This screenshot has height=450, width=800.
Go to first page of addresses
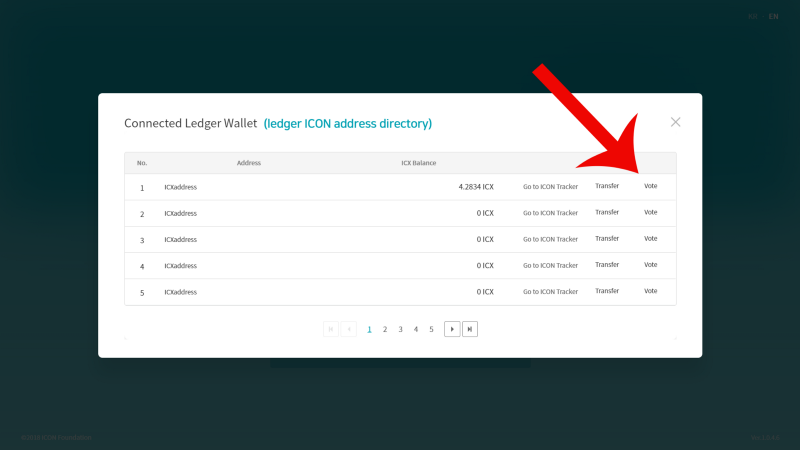[x=331, y=329]
